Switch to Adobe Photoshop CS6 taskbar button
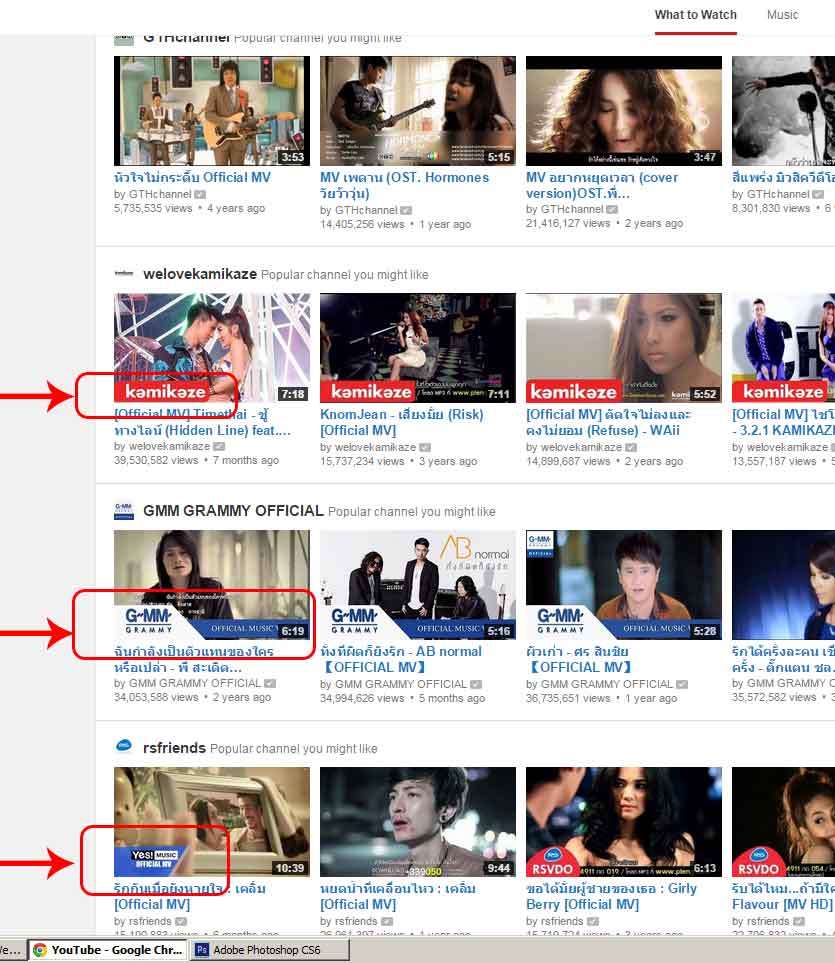Viewport: 835px width, 963px height. coord(270,950)
